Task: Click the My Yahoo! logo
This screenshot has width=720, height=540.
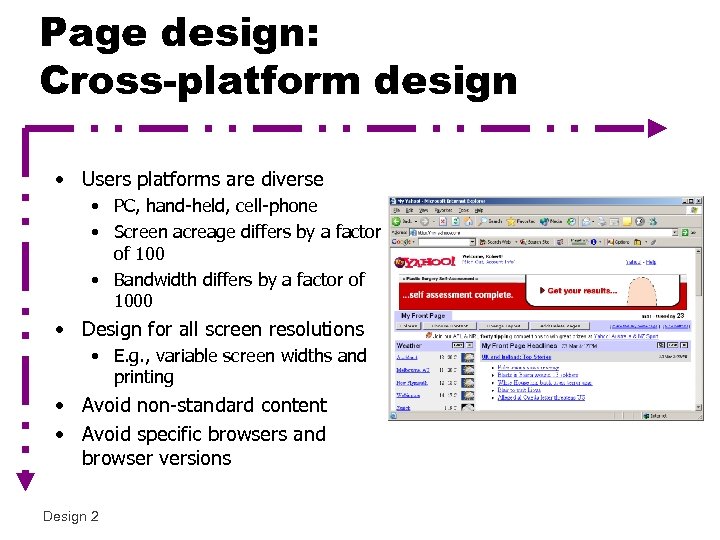Action: point(424,262)
